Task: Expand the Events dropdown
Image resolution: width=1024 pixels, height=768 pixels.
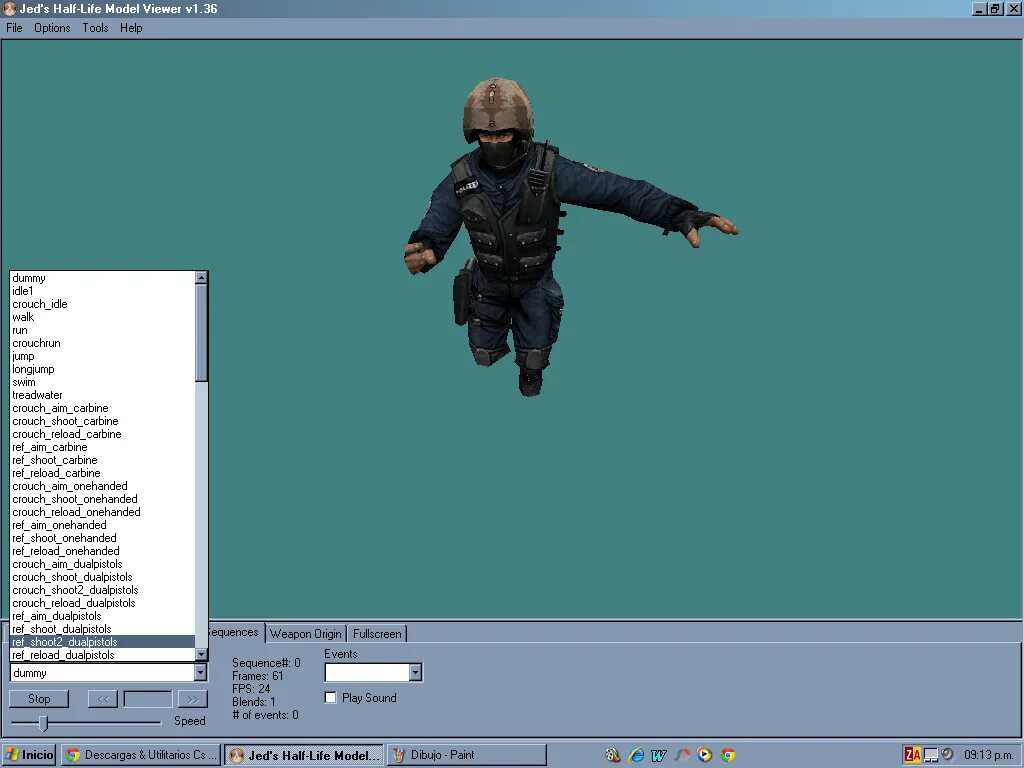Action: point(415,672)
